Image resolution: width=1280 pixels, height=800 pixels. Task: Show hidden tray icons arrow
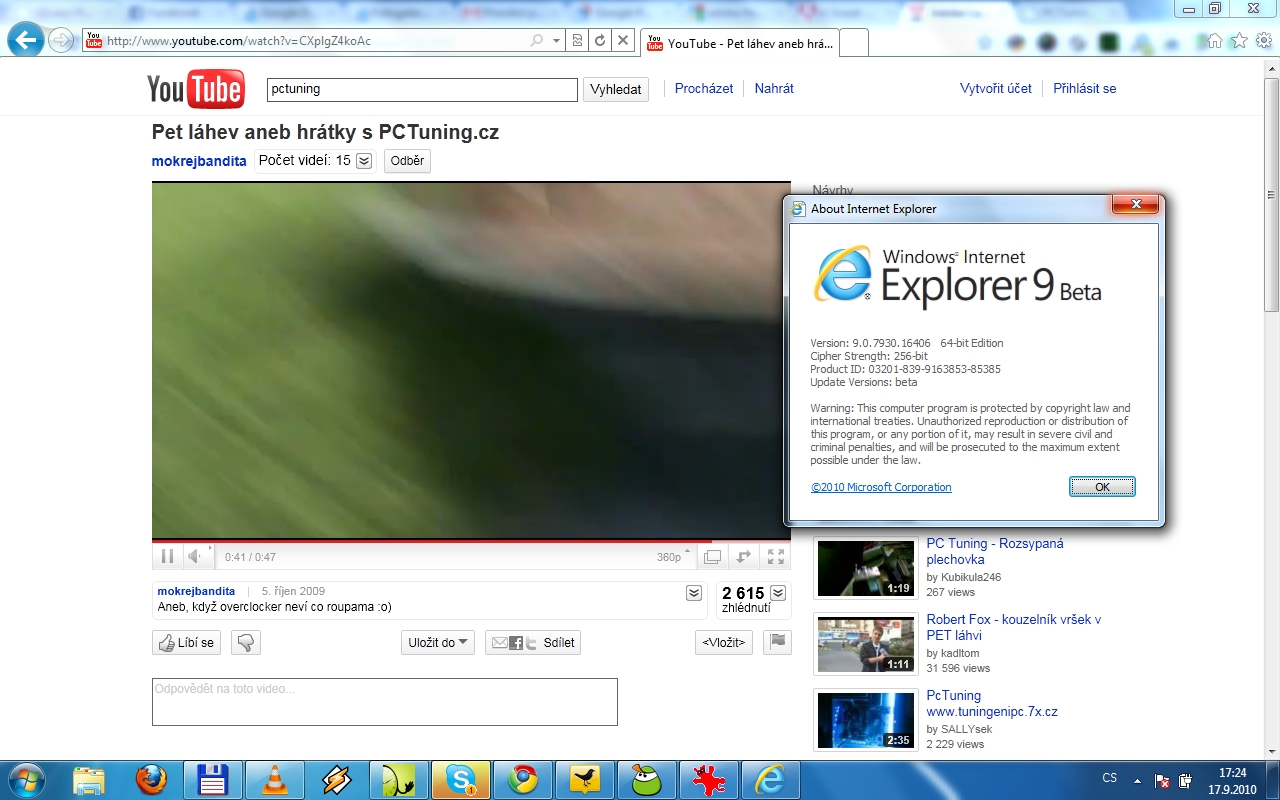coord(1137,780)
